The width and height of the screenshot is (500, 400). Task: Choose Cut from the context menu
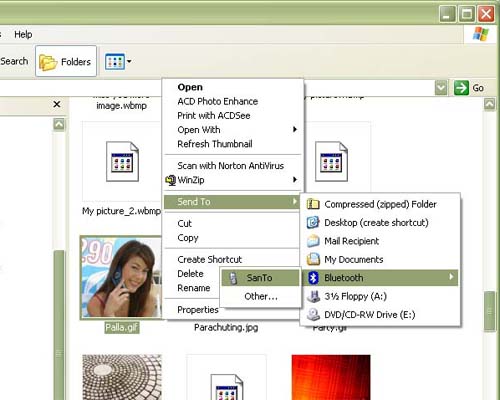click(184, 223)
